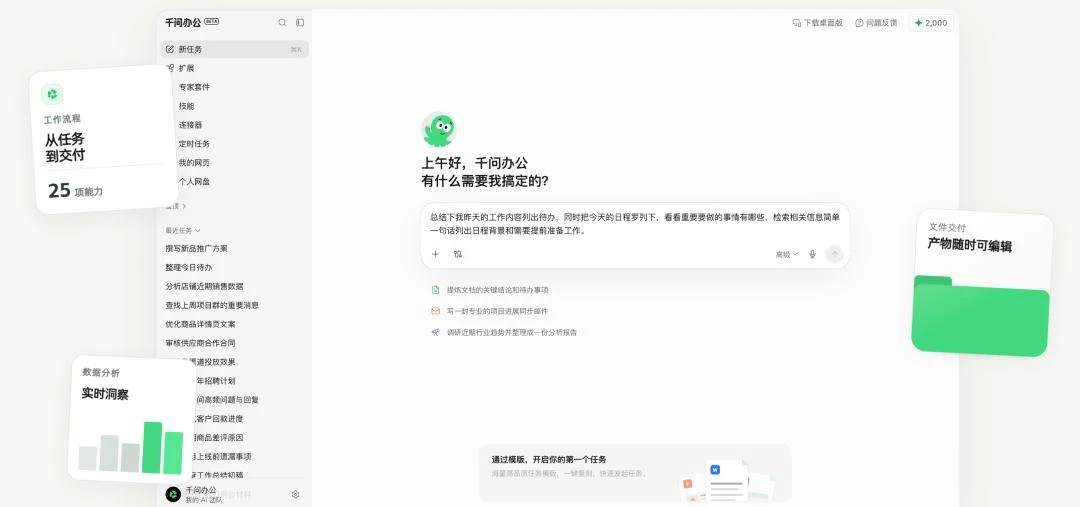Viewport: 1080px width, 507px height.
Task: Click the plus icon to add attachment
Action: 435,254
